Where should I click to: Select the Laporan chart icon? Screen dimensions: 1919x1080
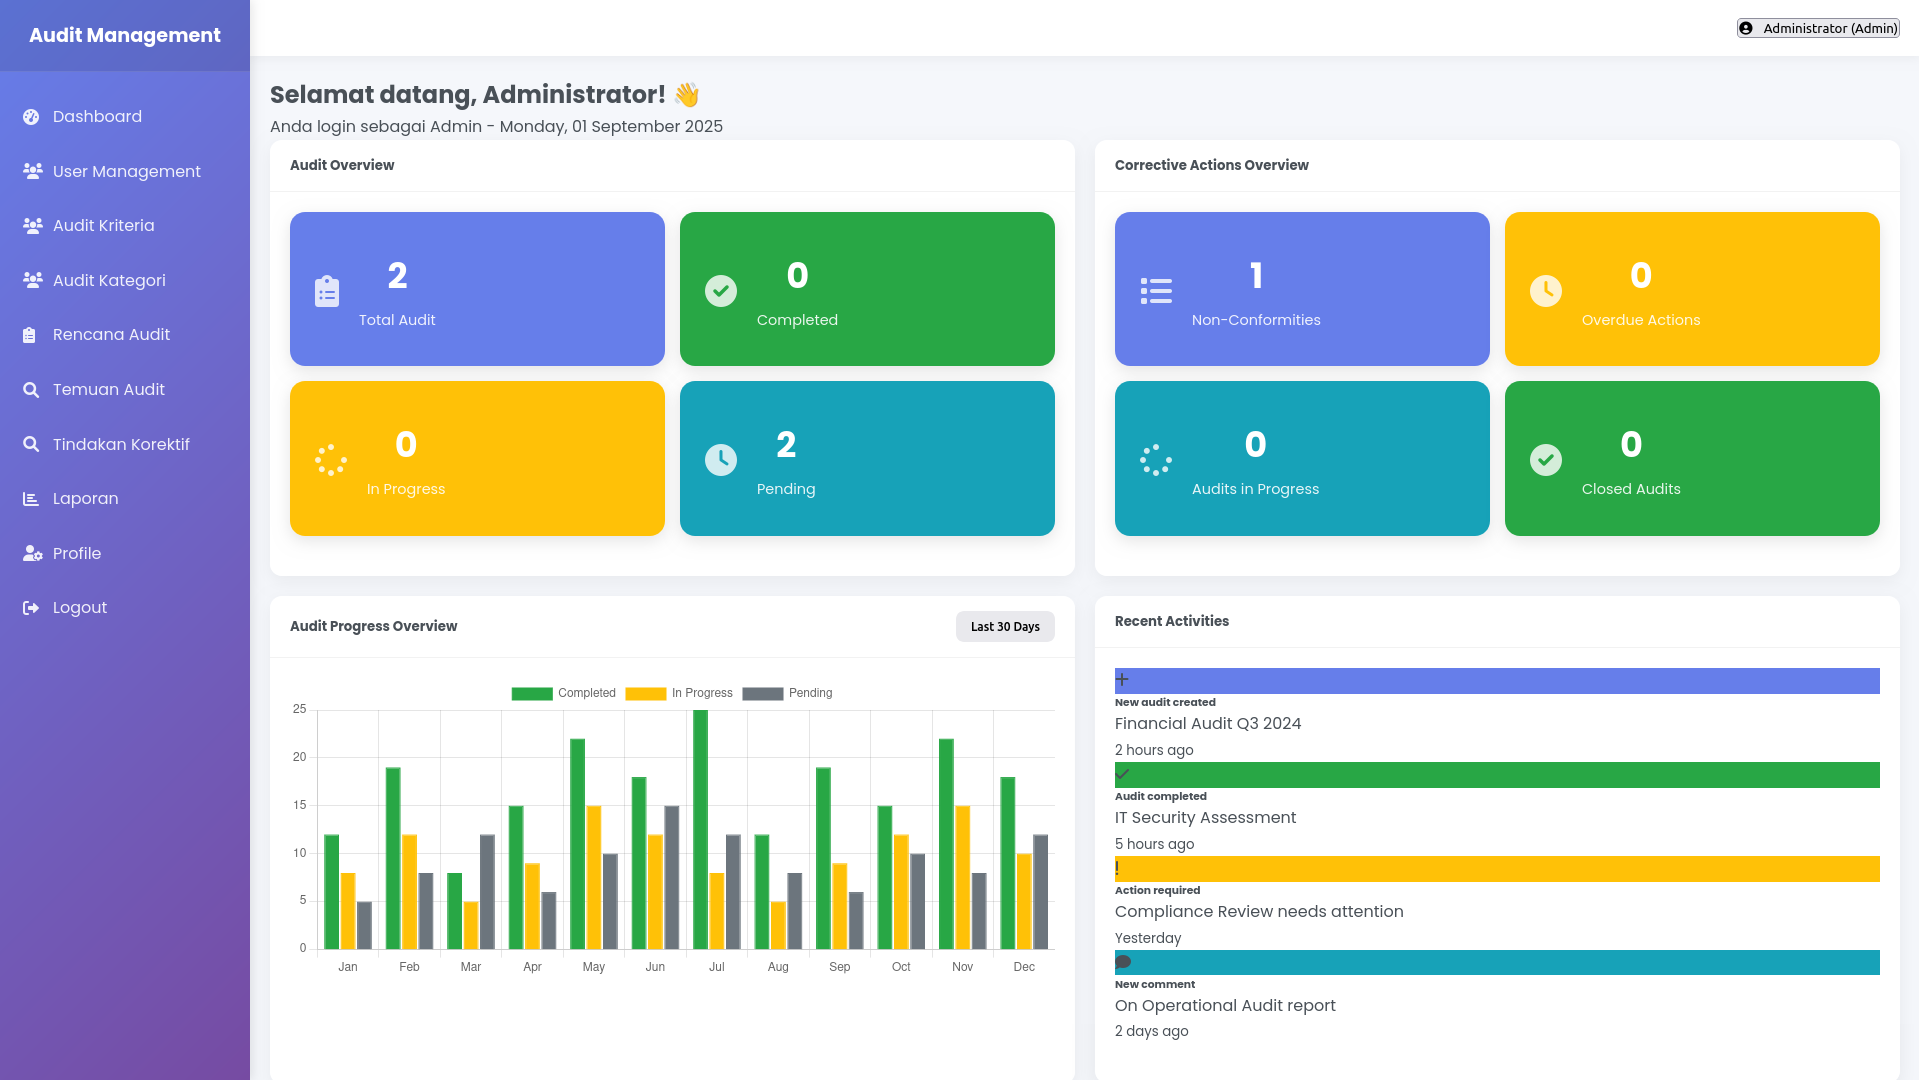[31, 498]
